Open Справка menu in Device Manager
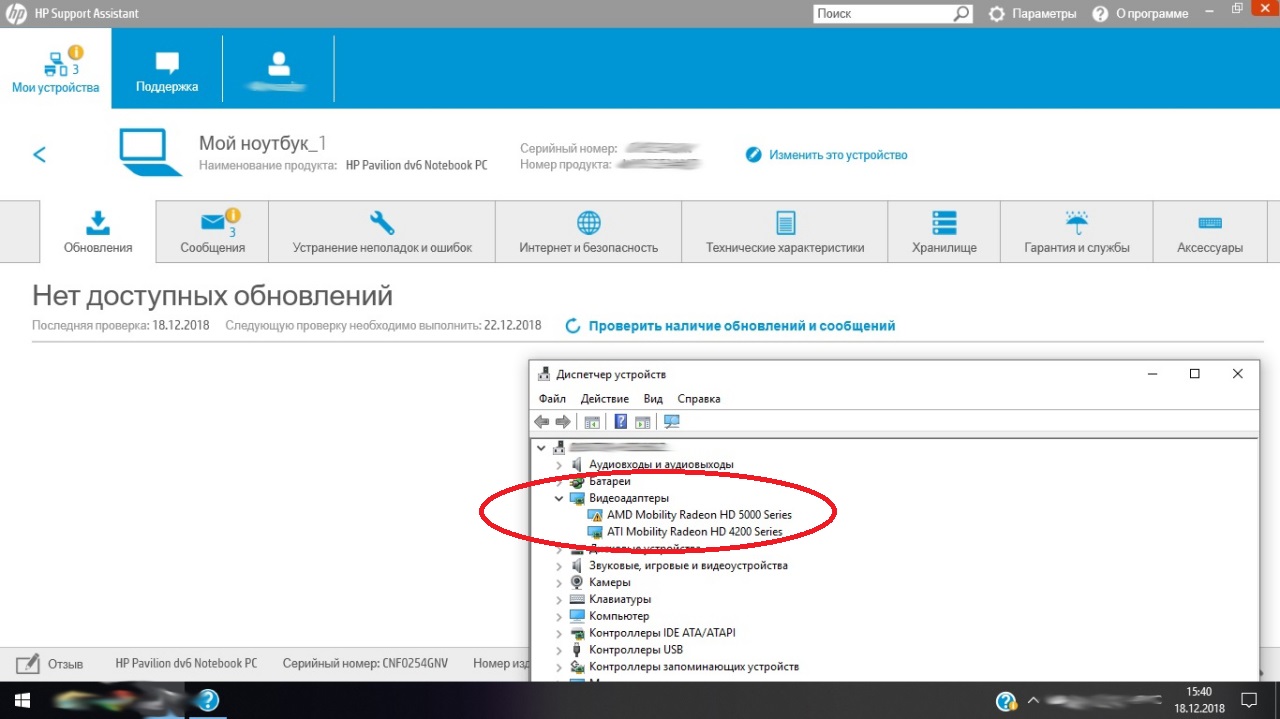 [698, 398]
